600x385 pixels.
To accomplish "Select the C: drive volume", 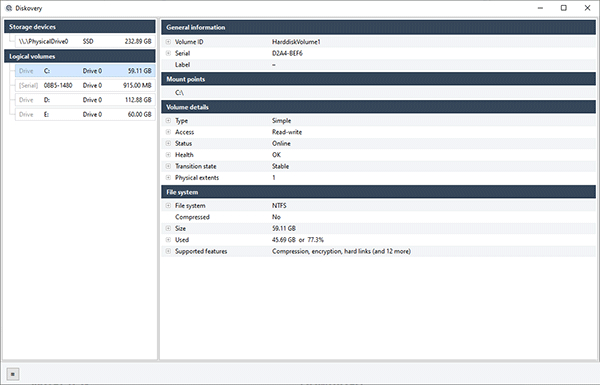I will click(85, 71).
